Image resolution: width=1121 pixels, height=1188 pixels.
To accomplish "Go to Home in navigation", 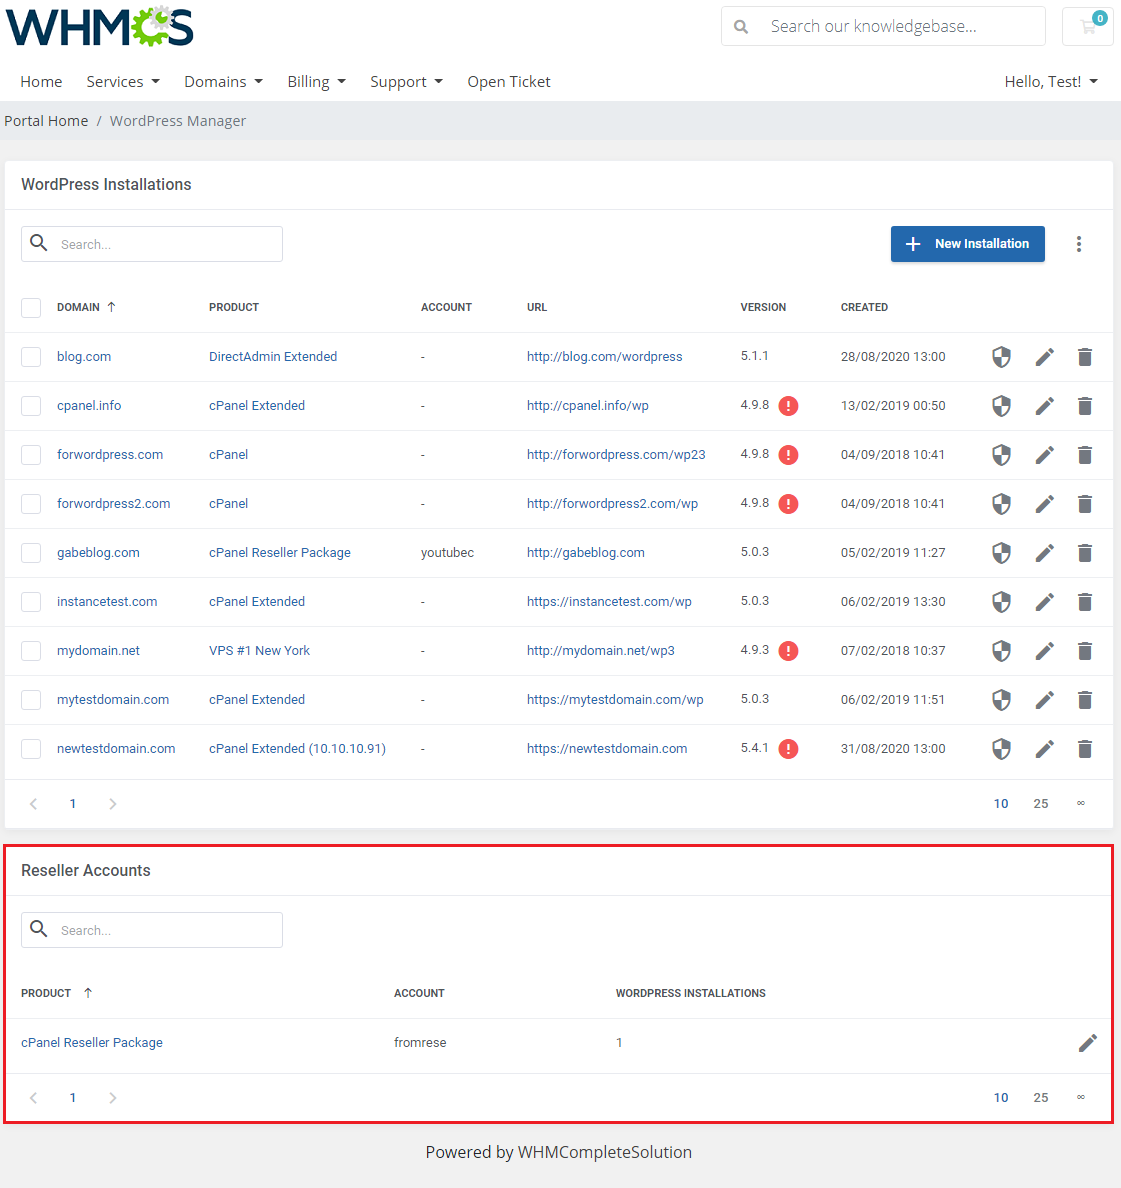I will tap(41, 82).
